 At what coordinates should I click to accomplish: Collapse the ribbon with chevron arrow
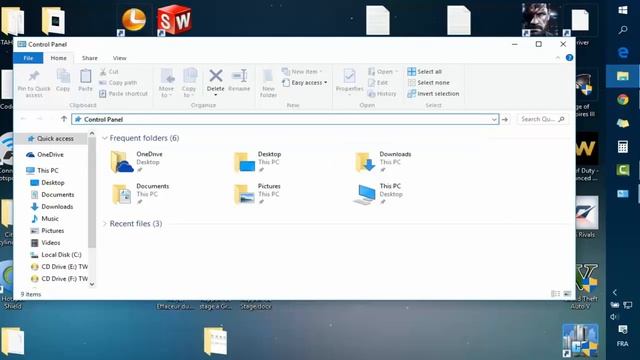(x=558, y=58)
